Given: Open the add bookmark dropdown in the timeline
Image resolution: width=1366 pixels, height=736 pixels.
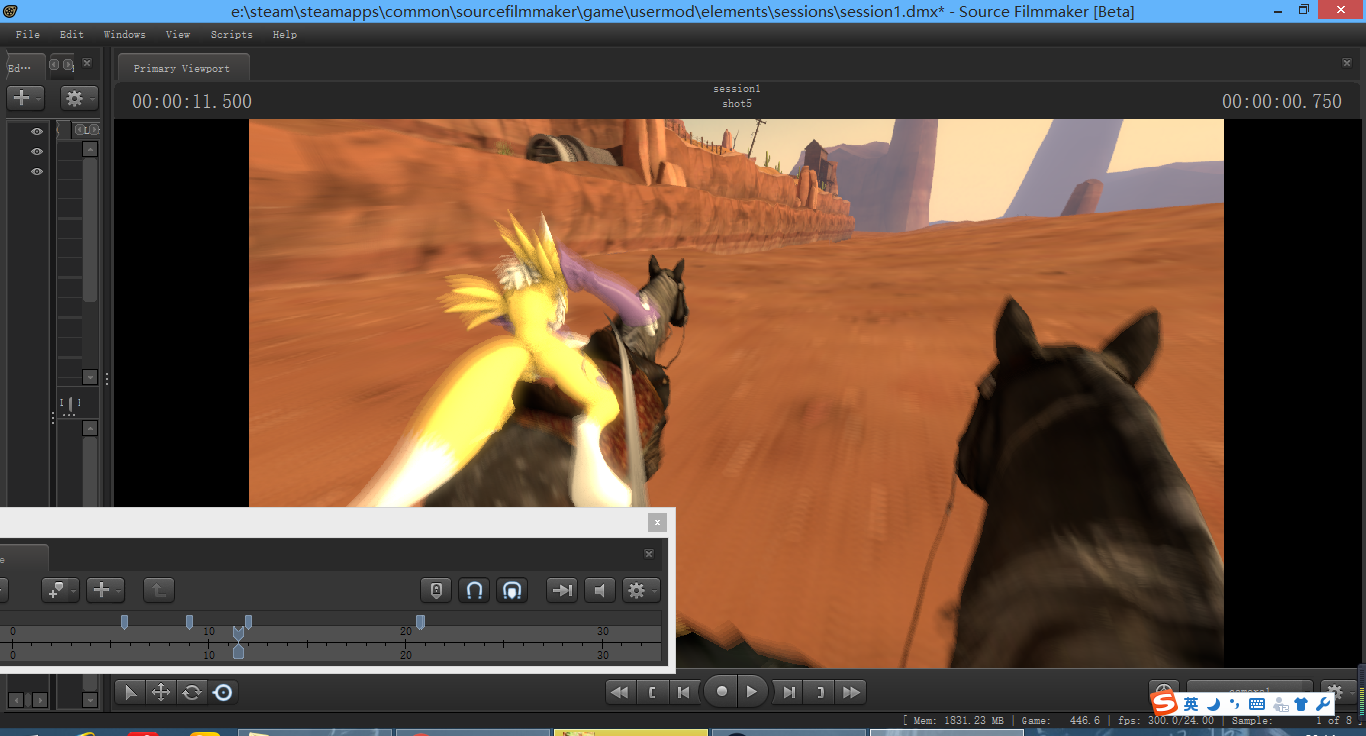Looking at the screenshot, I should point(60,590).
